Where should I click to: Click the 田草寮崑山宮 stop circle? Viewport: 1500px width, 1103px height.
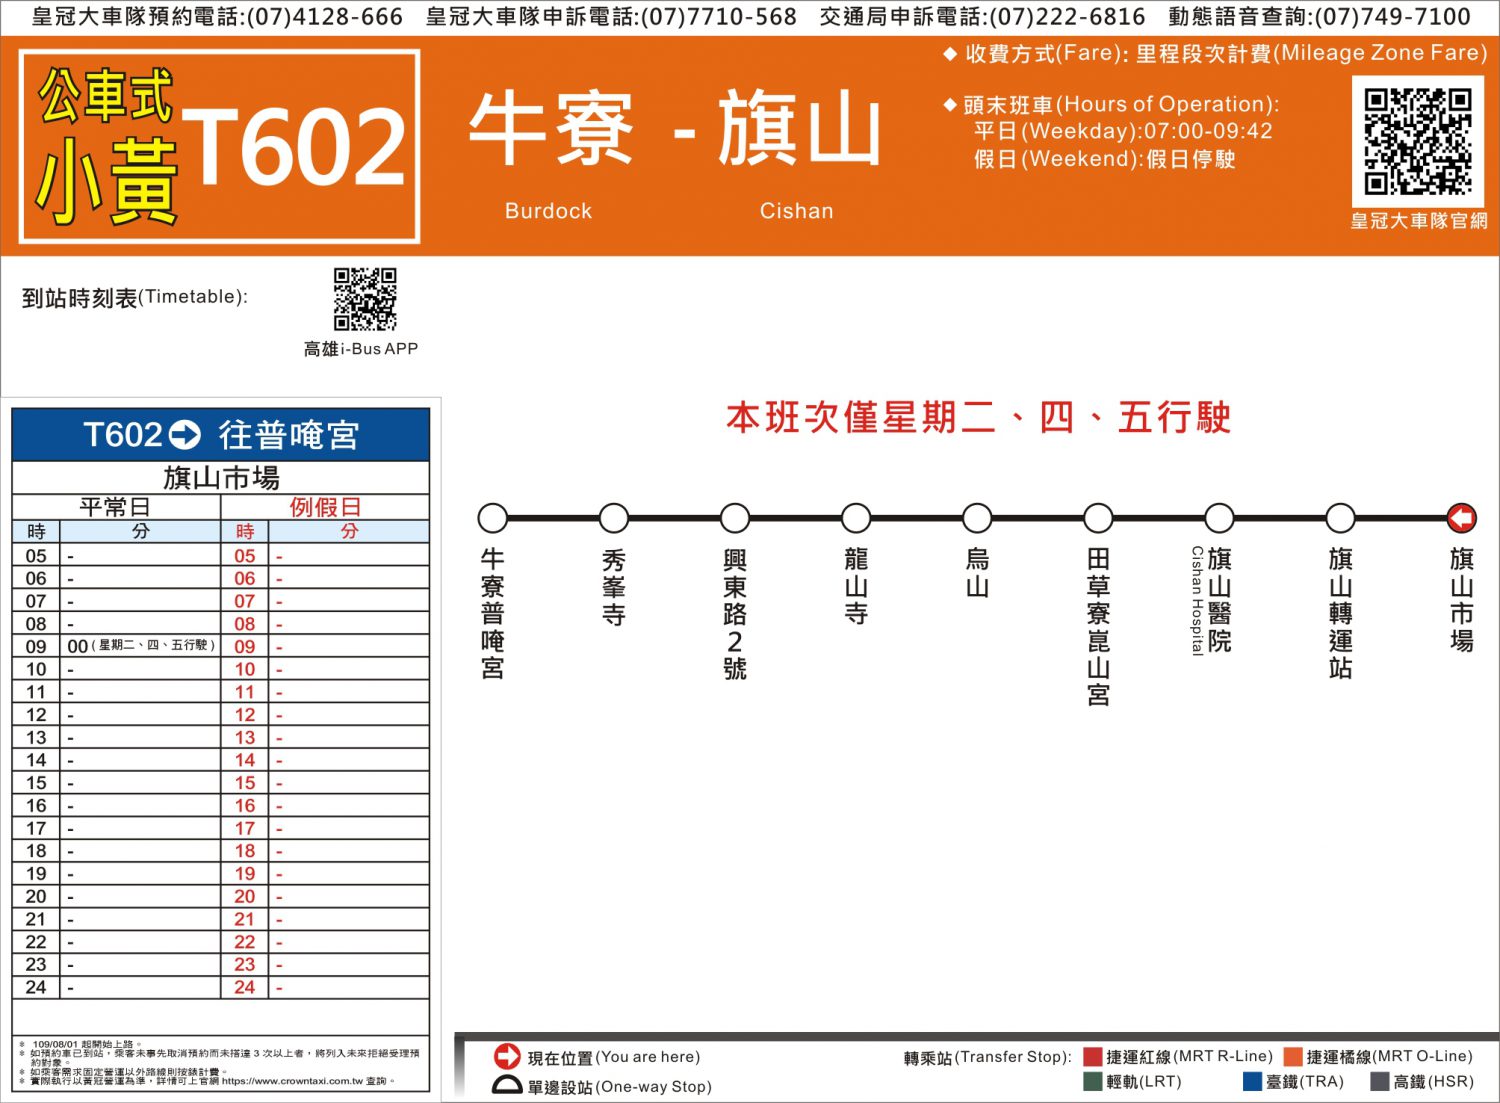1098,518
